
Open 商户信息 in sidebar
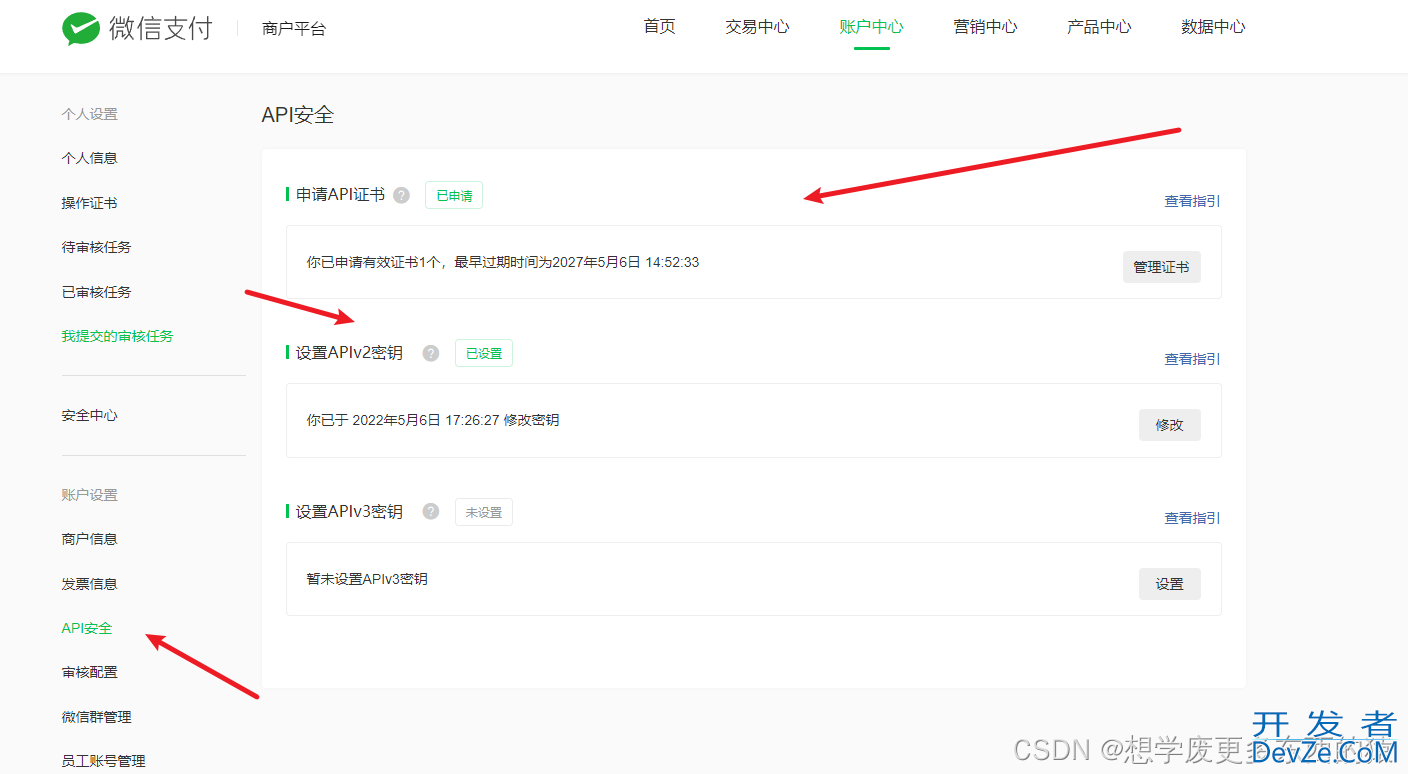coord(90,539)
